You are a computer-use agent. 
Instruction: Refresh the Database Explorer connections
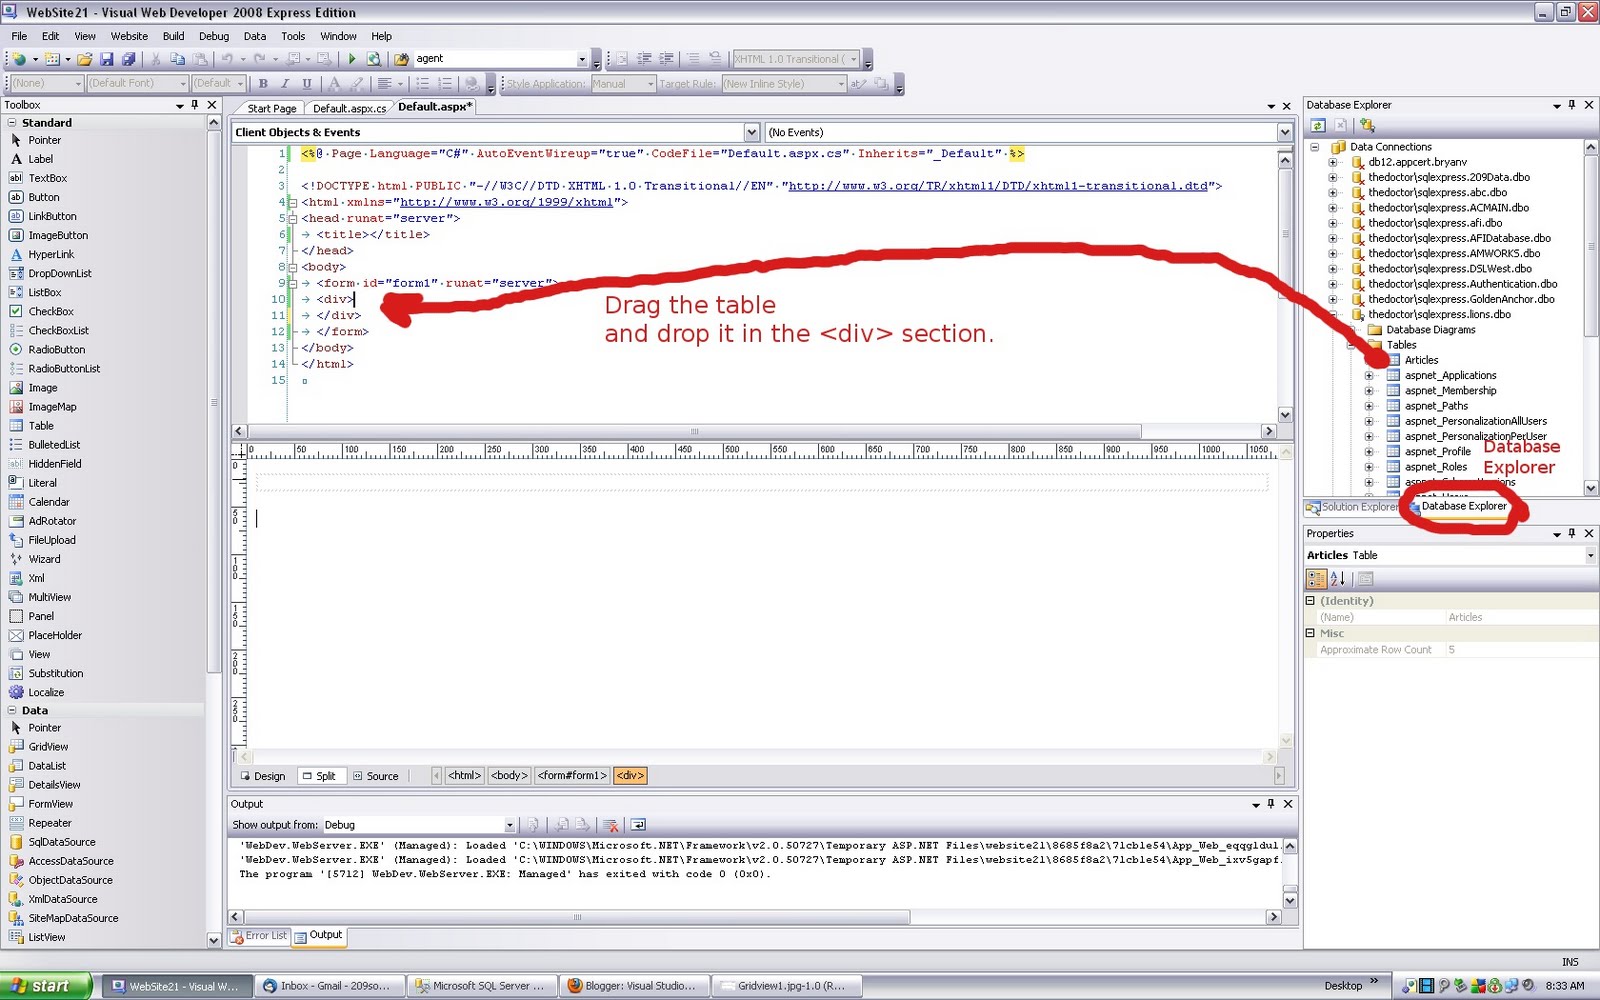1318,126
